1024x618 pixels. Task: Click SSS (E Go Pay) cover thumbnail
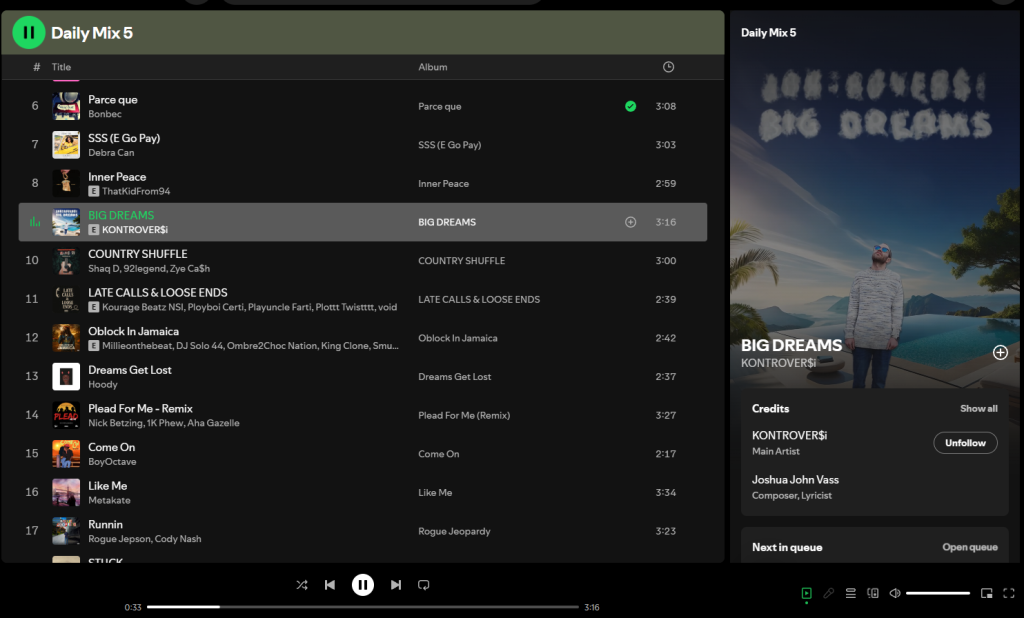[66, 144]
